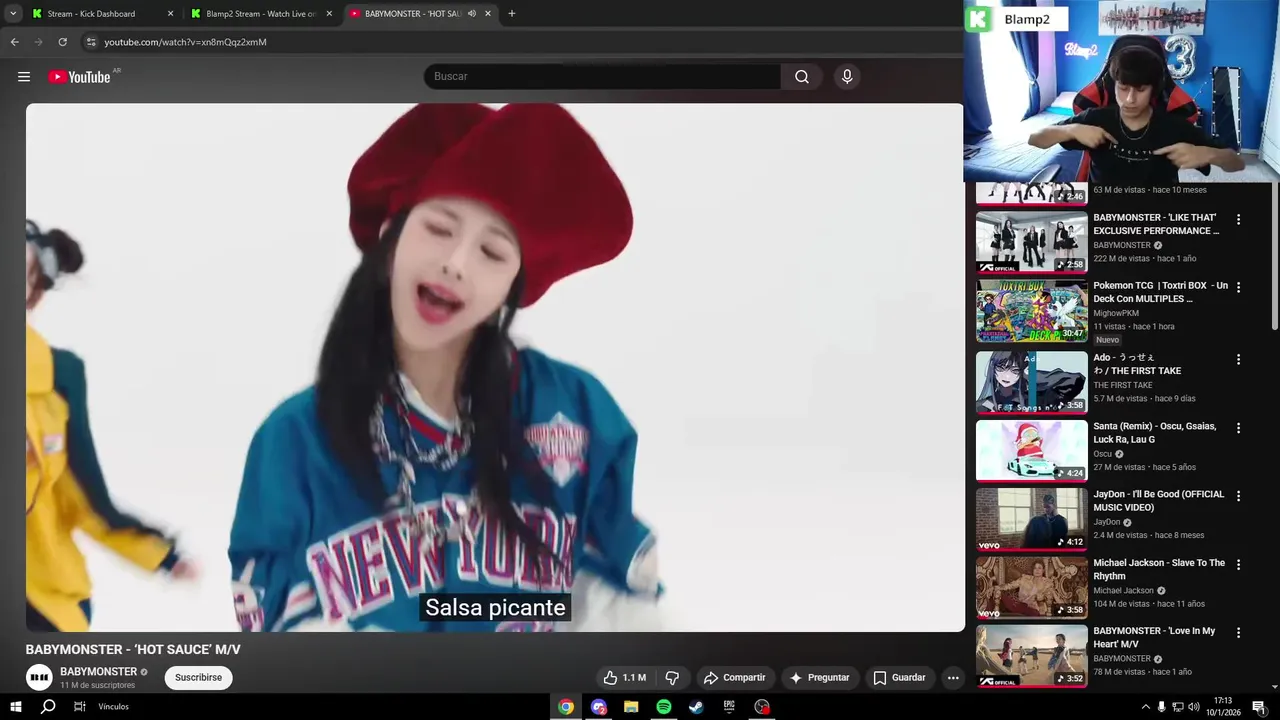The image size is (1280, 720).
Task: Open menu for 'Love In My Heart' video
Action: 1238,633
